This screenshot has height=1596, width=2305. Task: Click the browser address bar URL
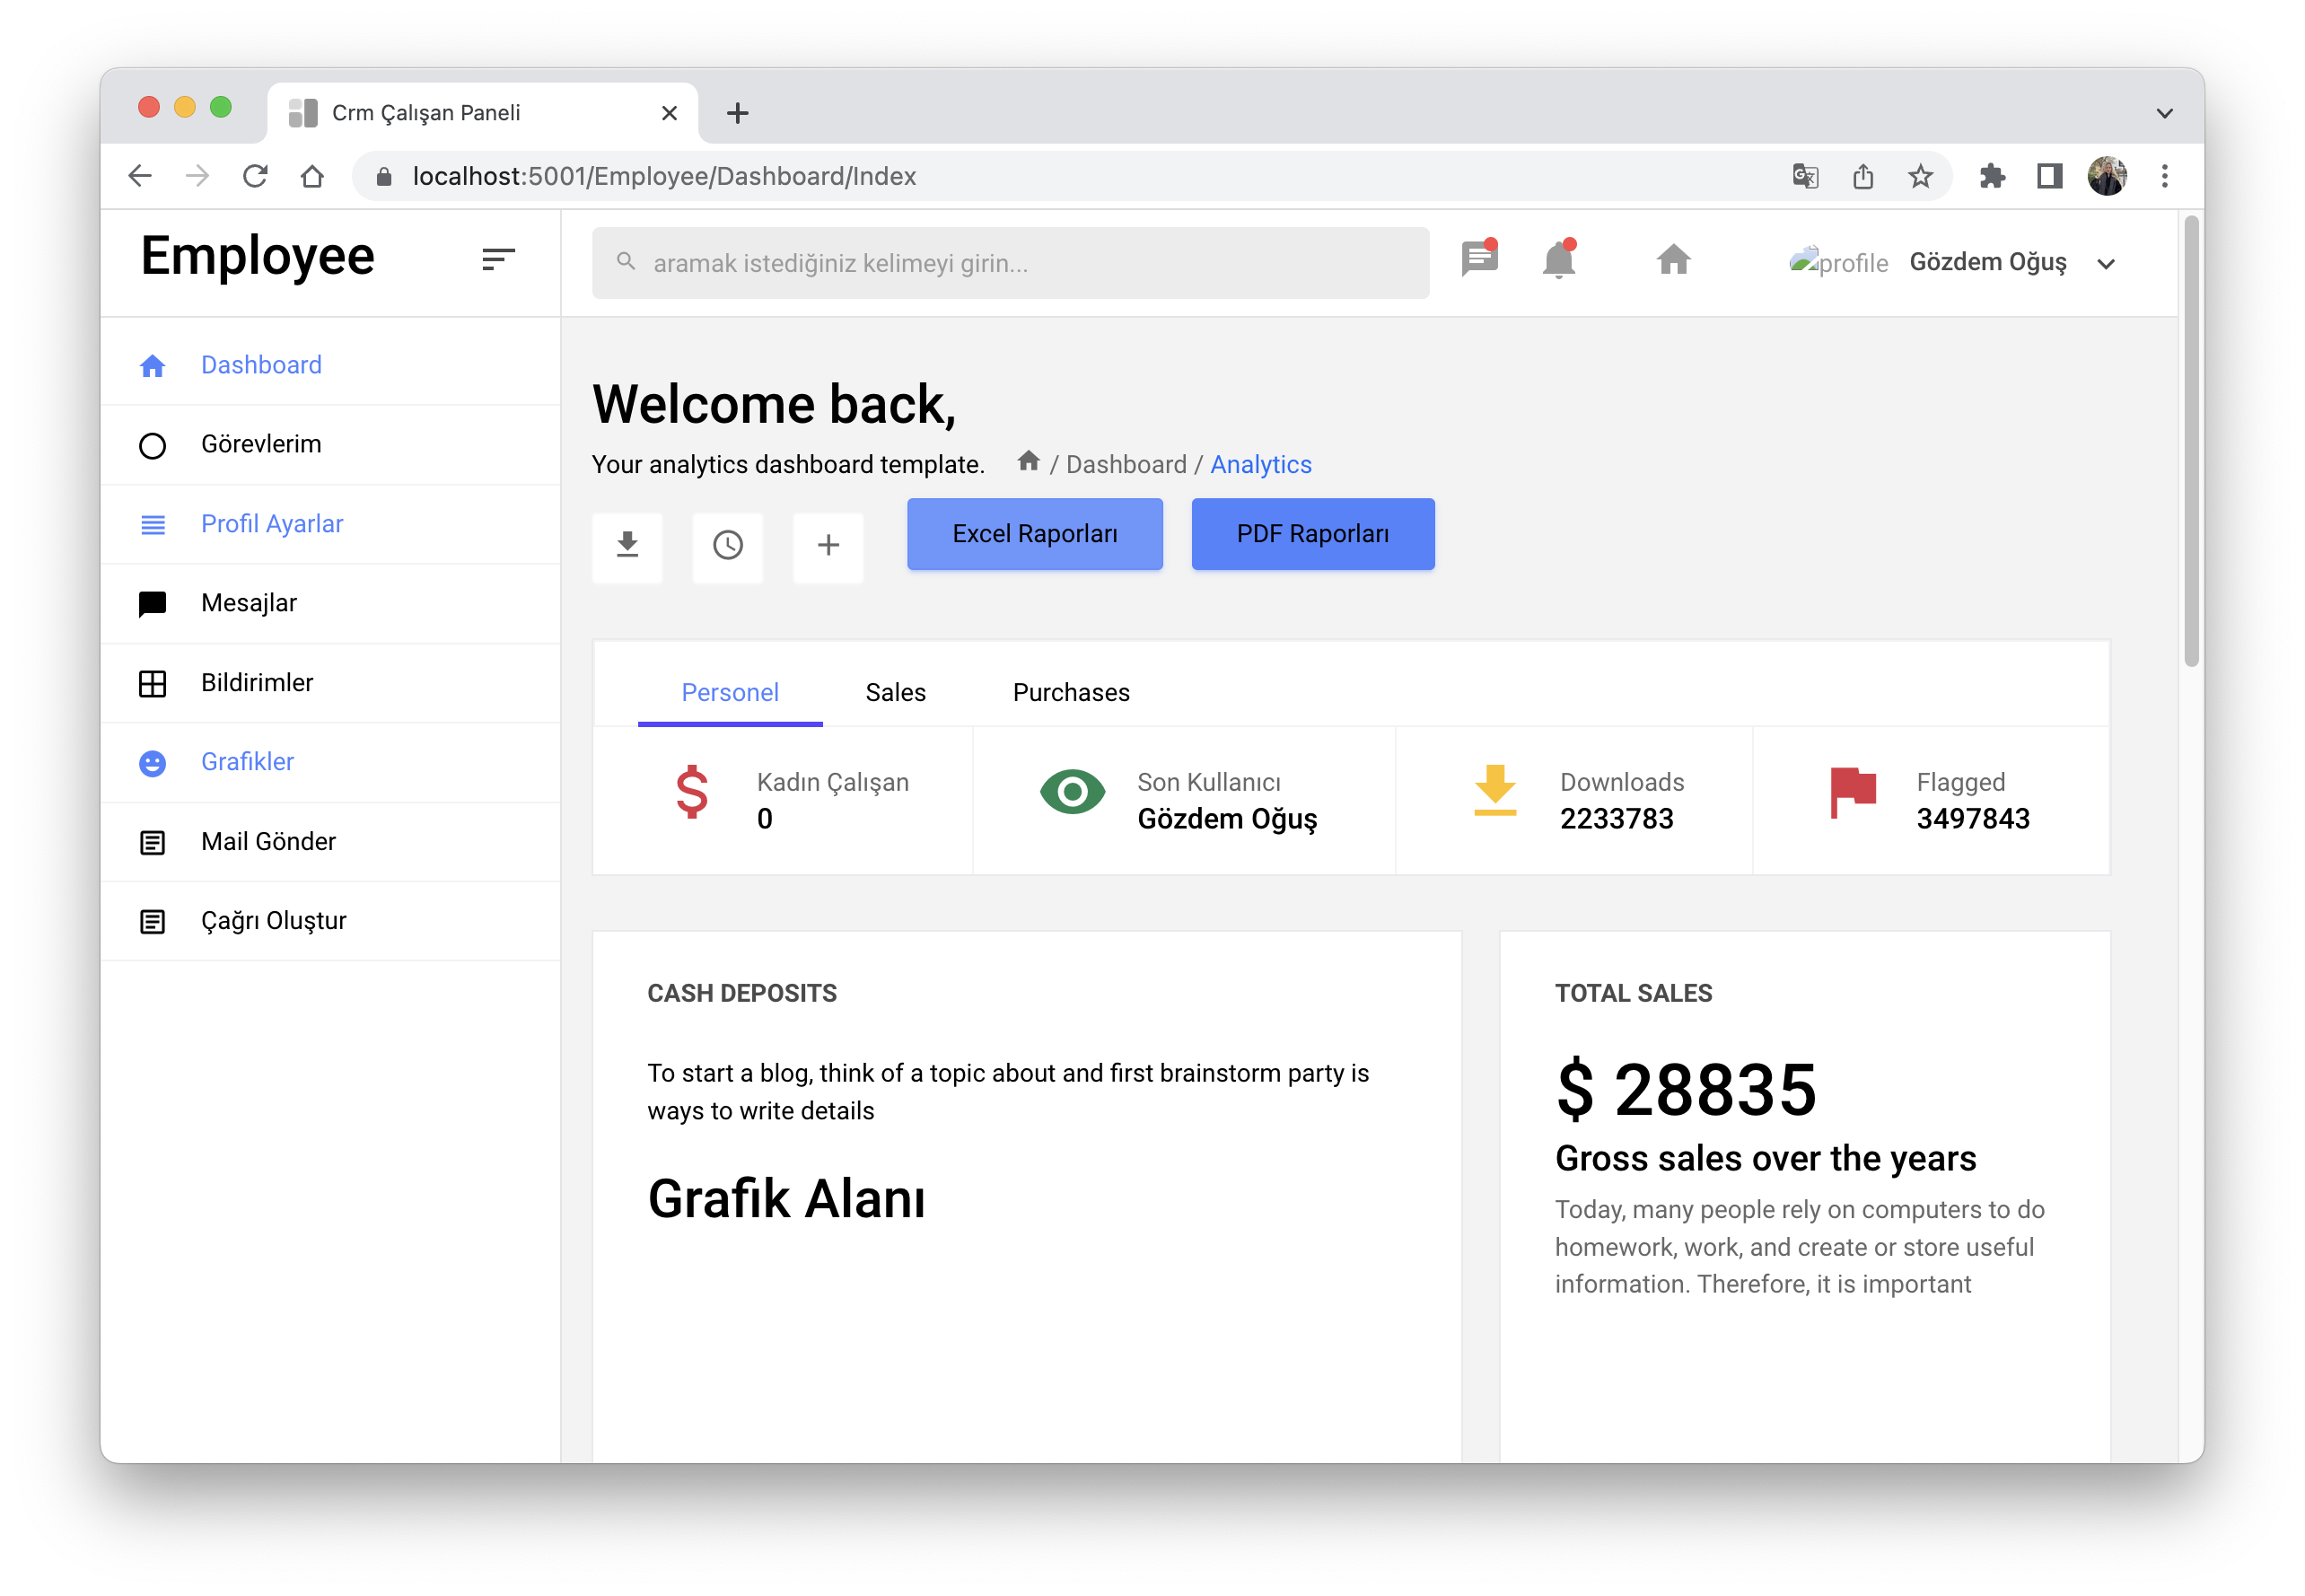(x=664, y=177)
